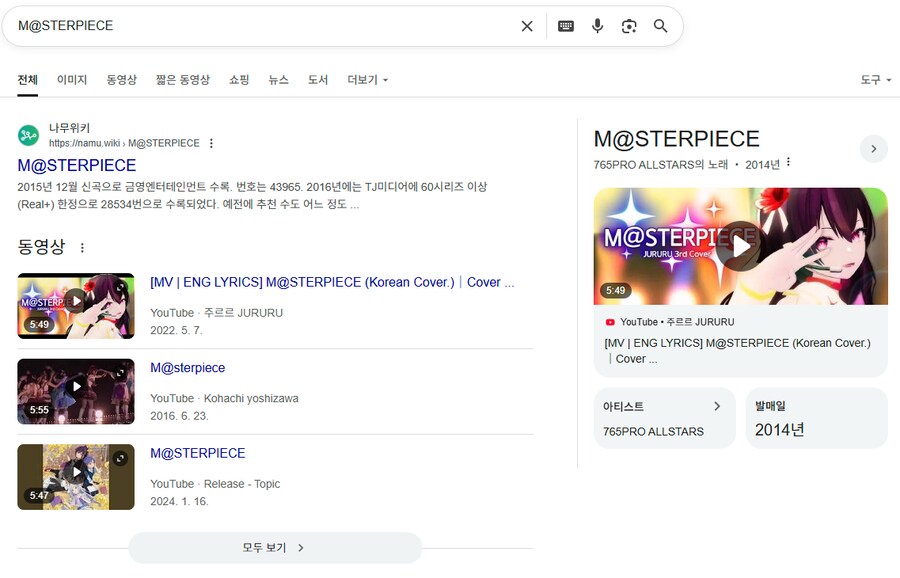Open the 765PRO ALLSTARS artist card
Image resolution: width=900 pixels, height=578 pixels.
point(664,418)
